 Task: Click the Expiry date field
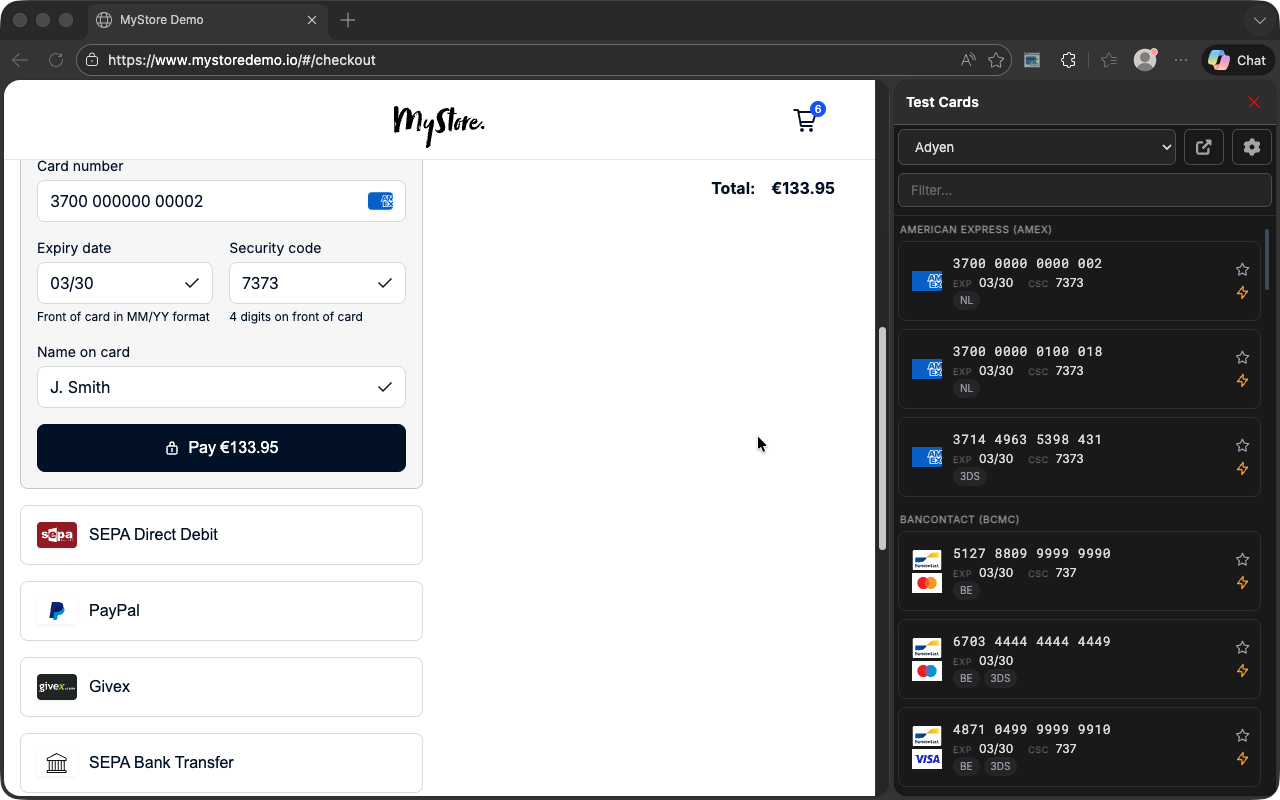click(125, 283)
